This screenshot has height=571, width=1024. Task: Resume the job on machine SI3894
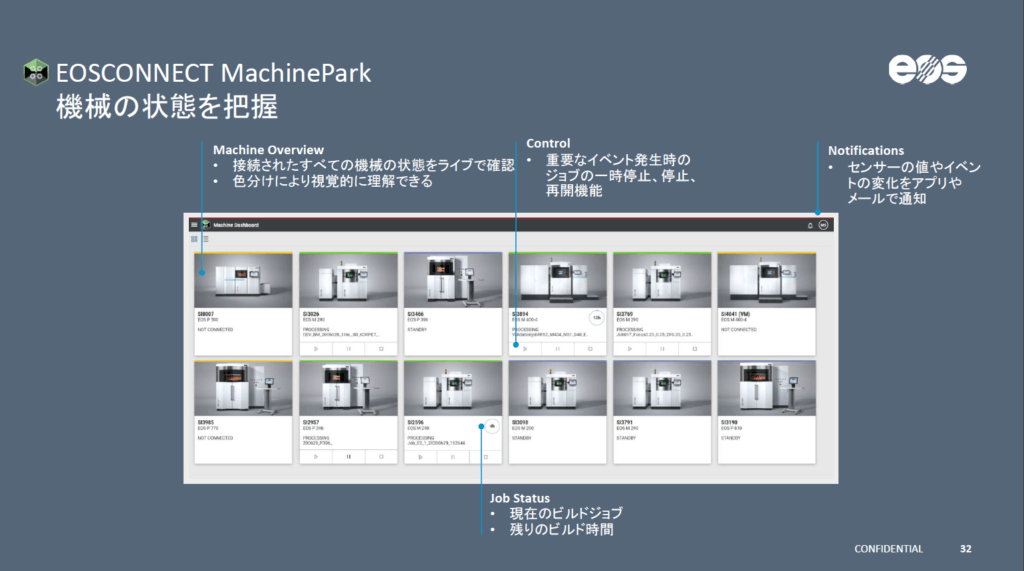[525, 349]
